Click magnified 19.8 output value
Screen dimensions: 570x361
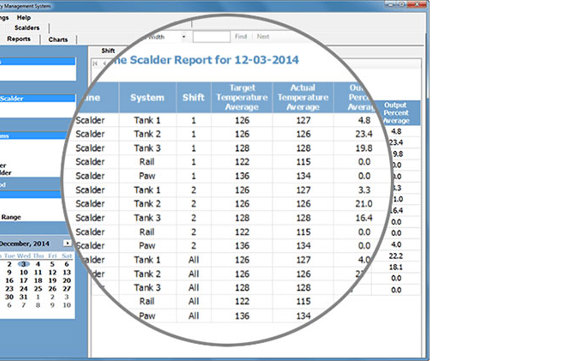pyautogui.click(x=364, y=148)
